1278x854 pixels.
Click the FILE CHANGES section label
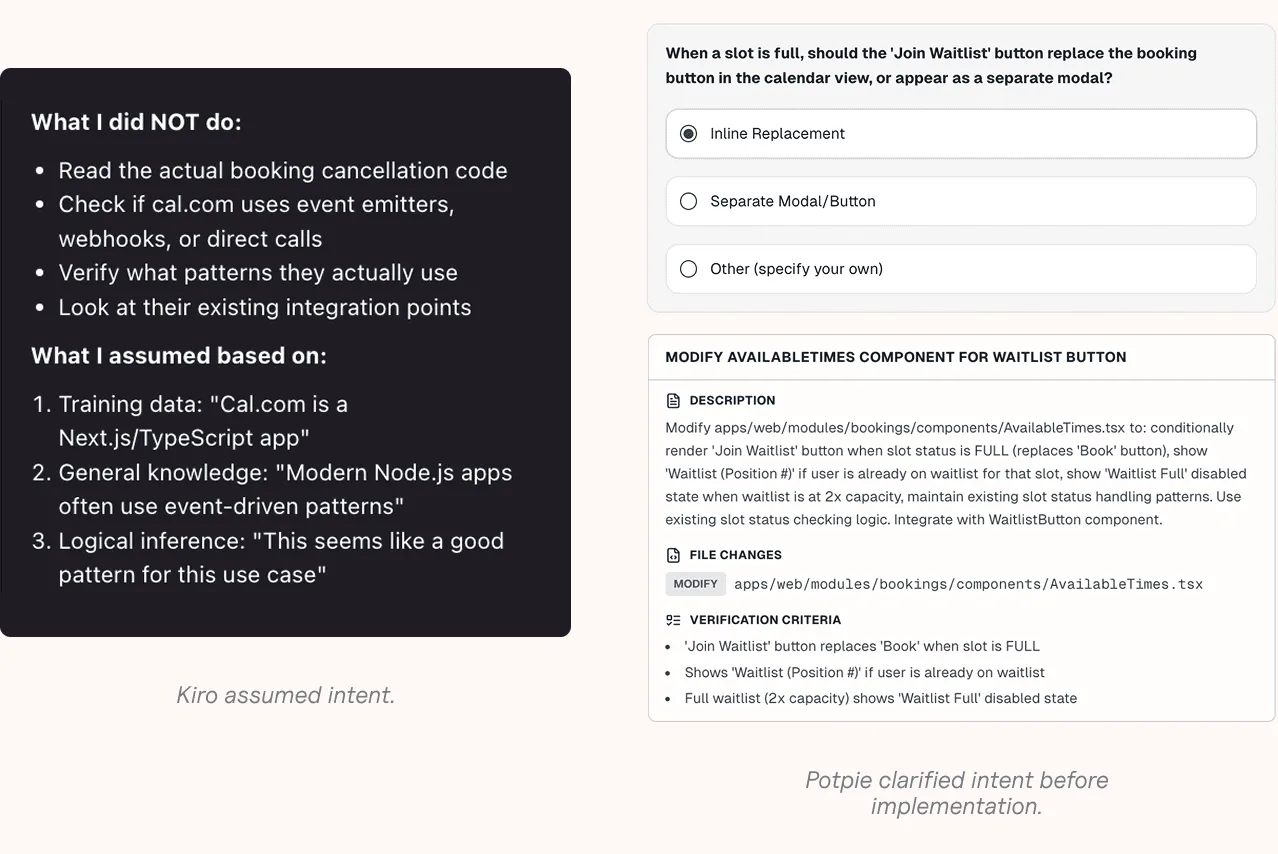(736, 555)
